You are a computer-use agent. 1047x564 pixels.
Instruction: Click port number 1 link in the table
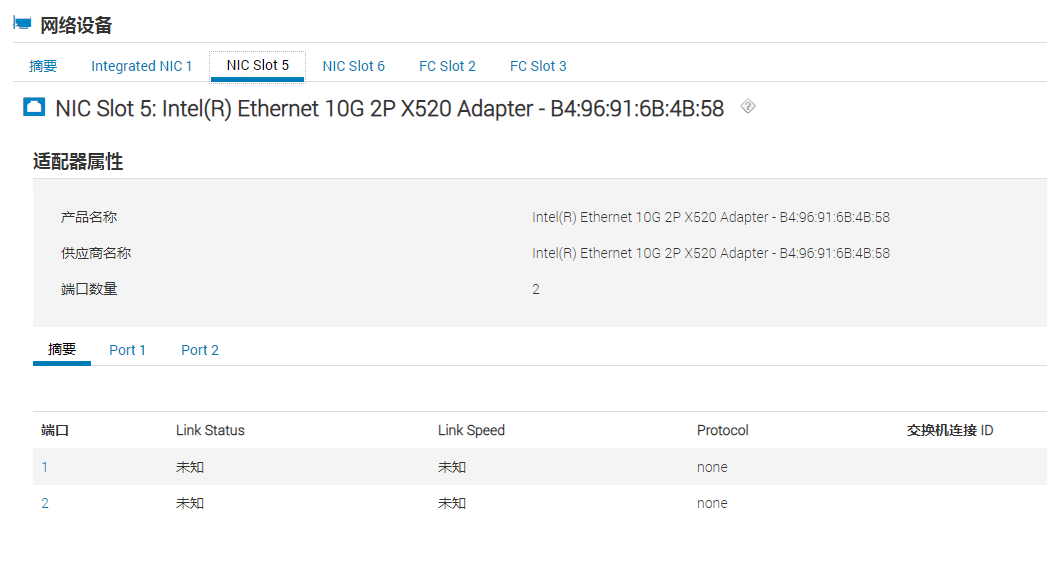45,467
